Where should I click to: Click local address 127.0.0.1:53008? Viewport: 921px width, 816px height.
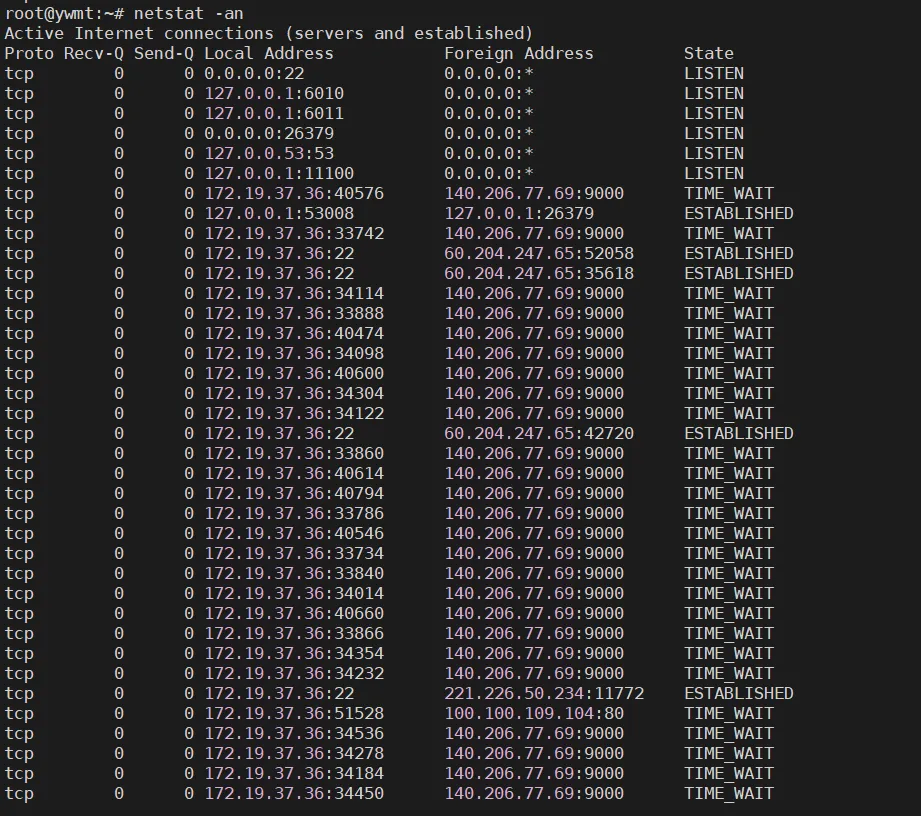click(x=279, y=213)
